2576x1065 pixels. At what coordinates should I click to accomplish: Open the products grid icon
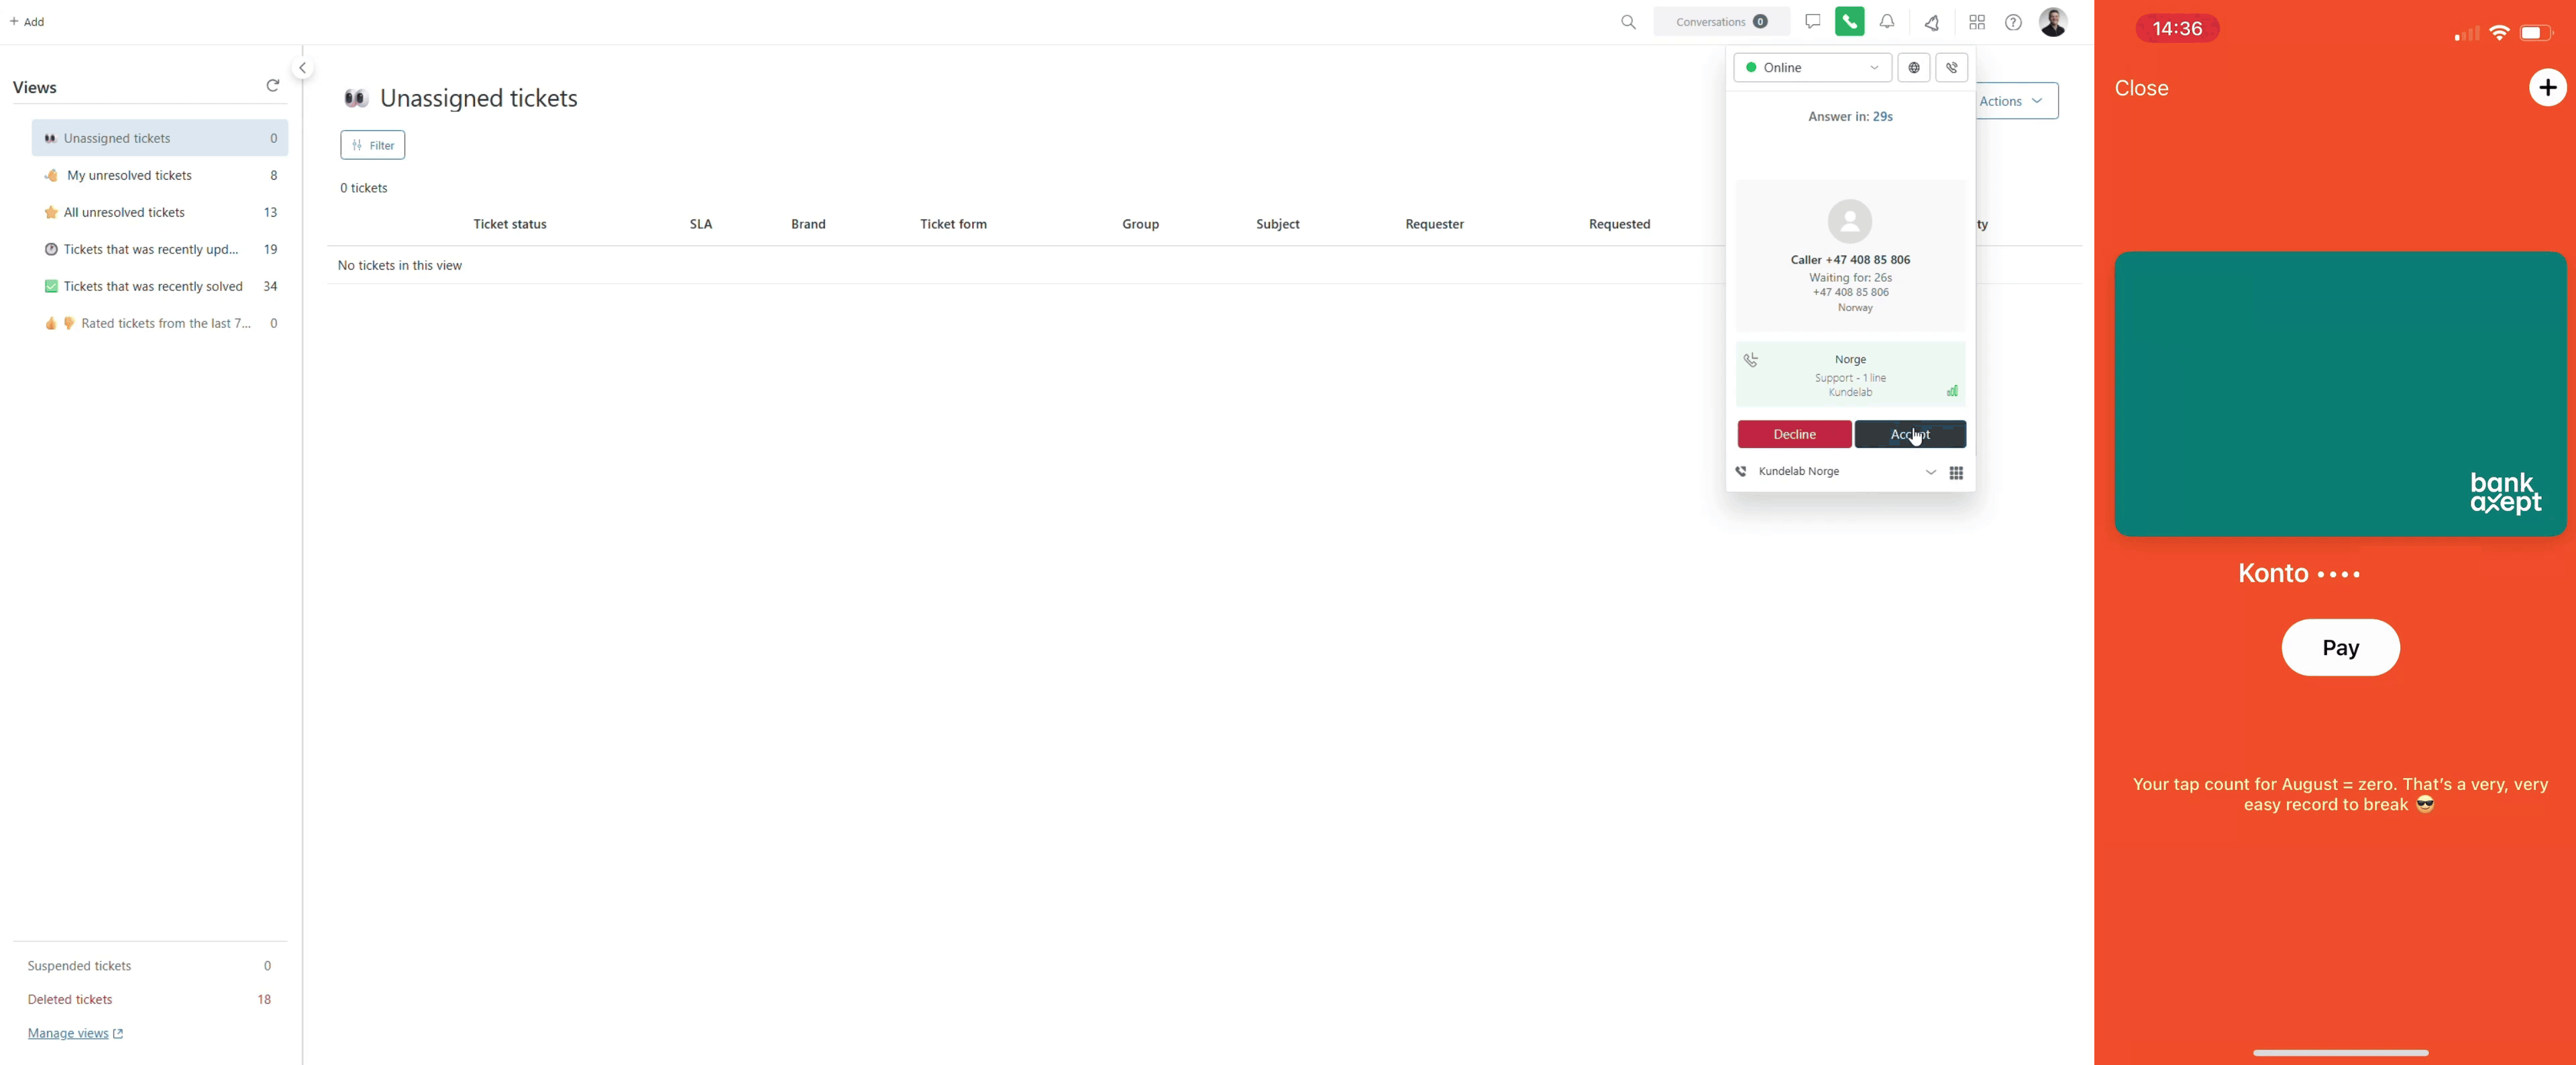1976,22
